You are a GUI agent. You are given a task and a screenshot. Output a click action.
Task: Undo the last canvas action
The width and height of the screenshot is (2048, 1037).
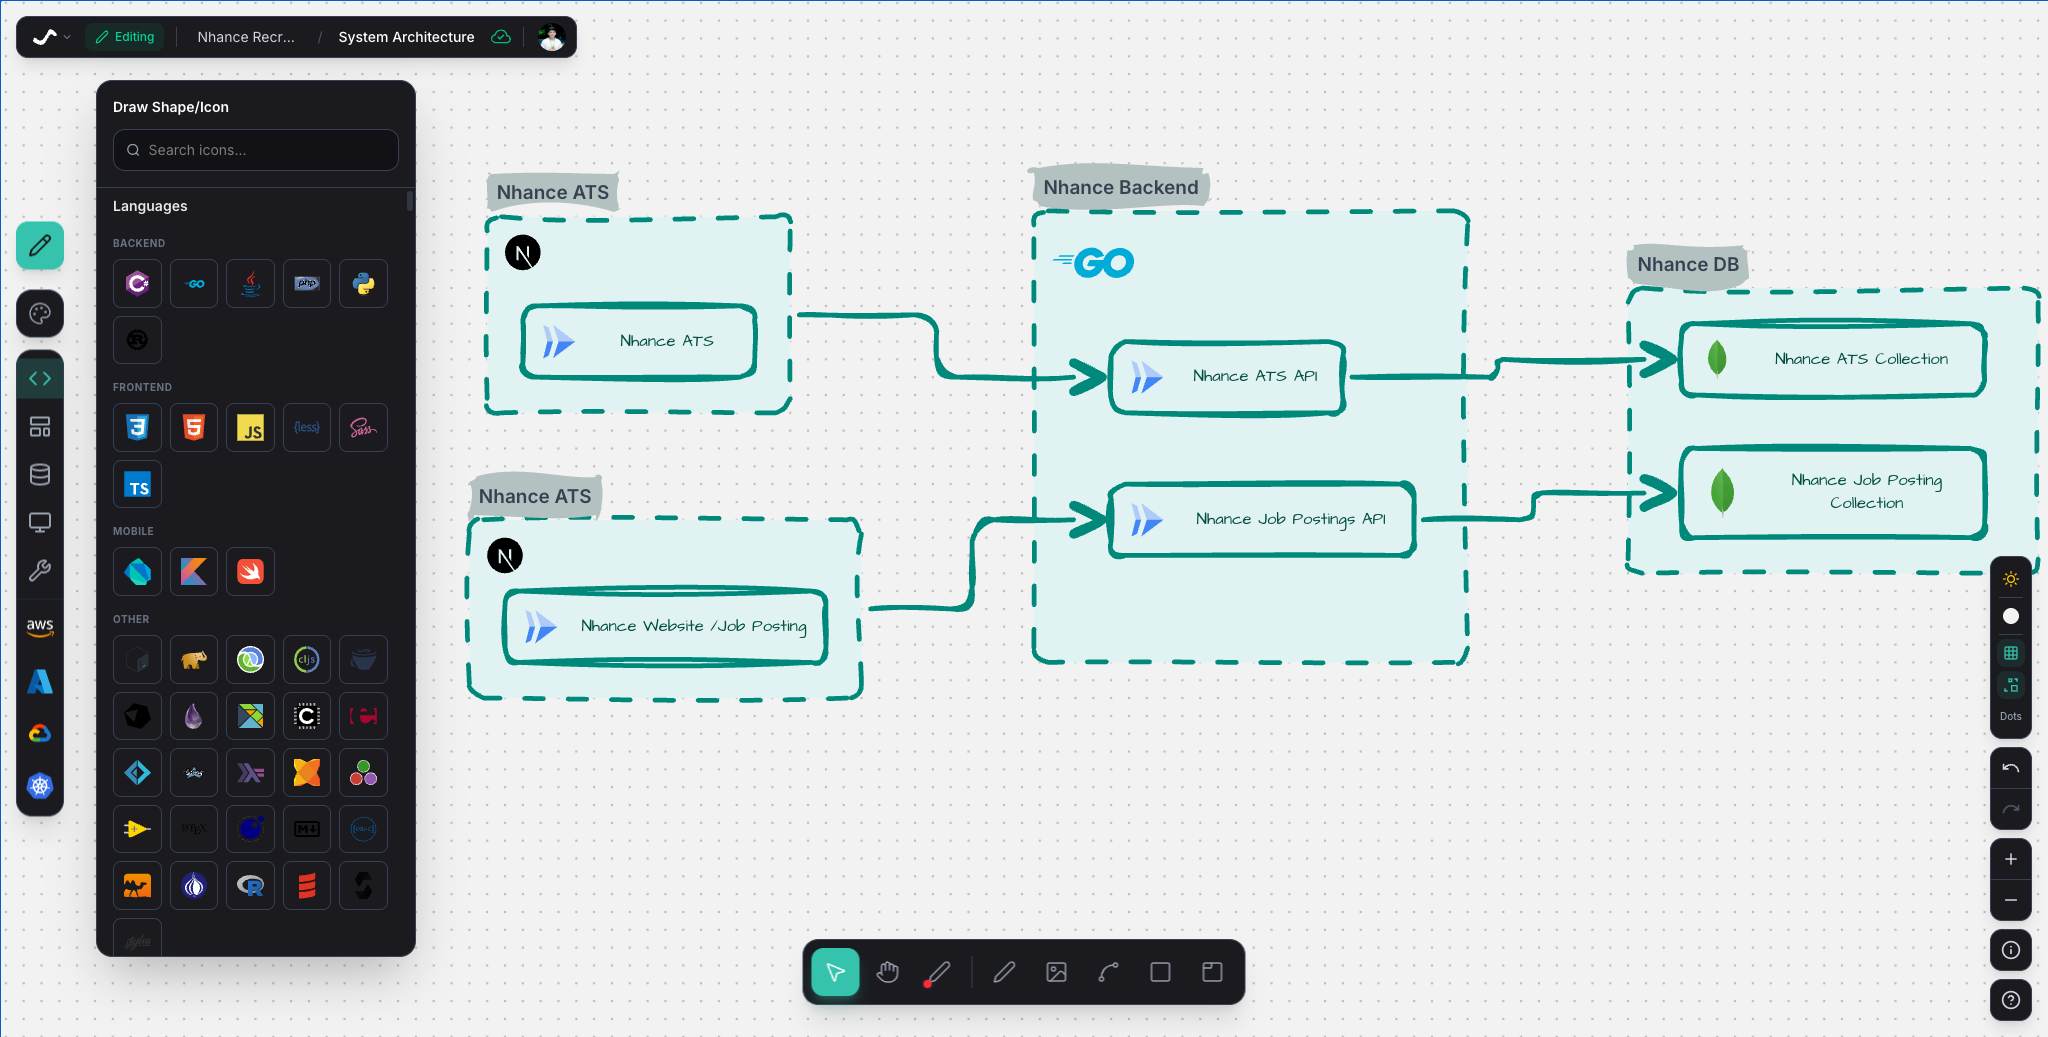[2010, 768]
